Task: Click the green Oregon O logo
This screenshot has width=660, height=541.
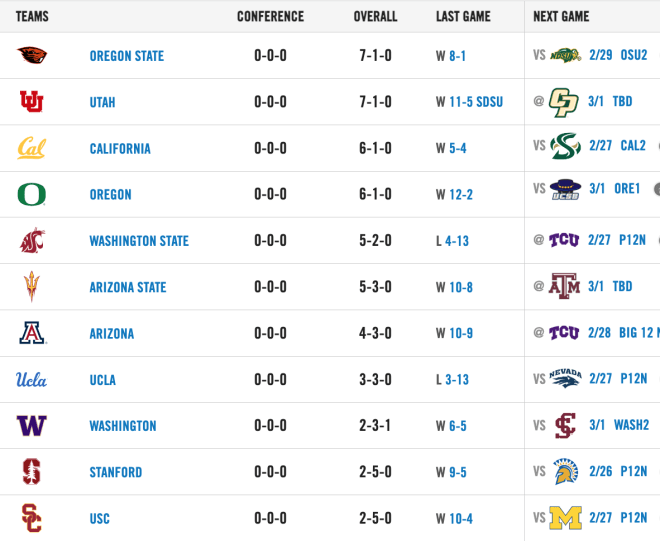Action: pos(32,194)
